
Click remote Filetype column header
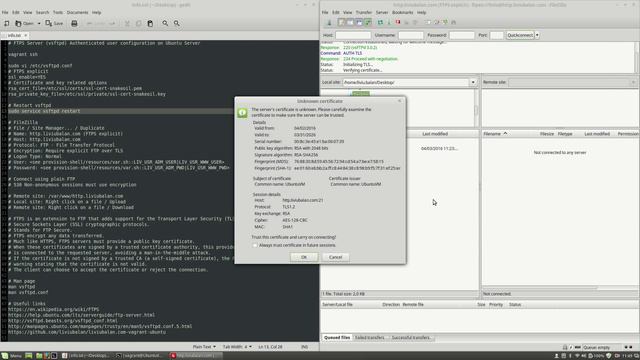pos(565,134)
